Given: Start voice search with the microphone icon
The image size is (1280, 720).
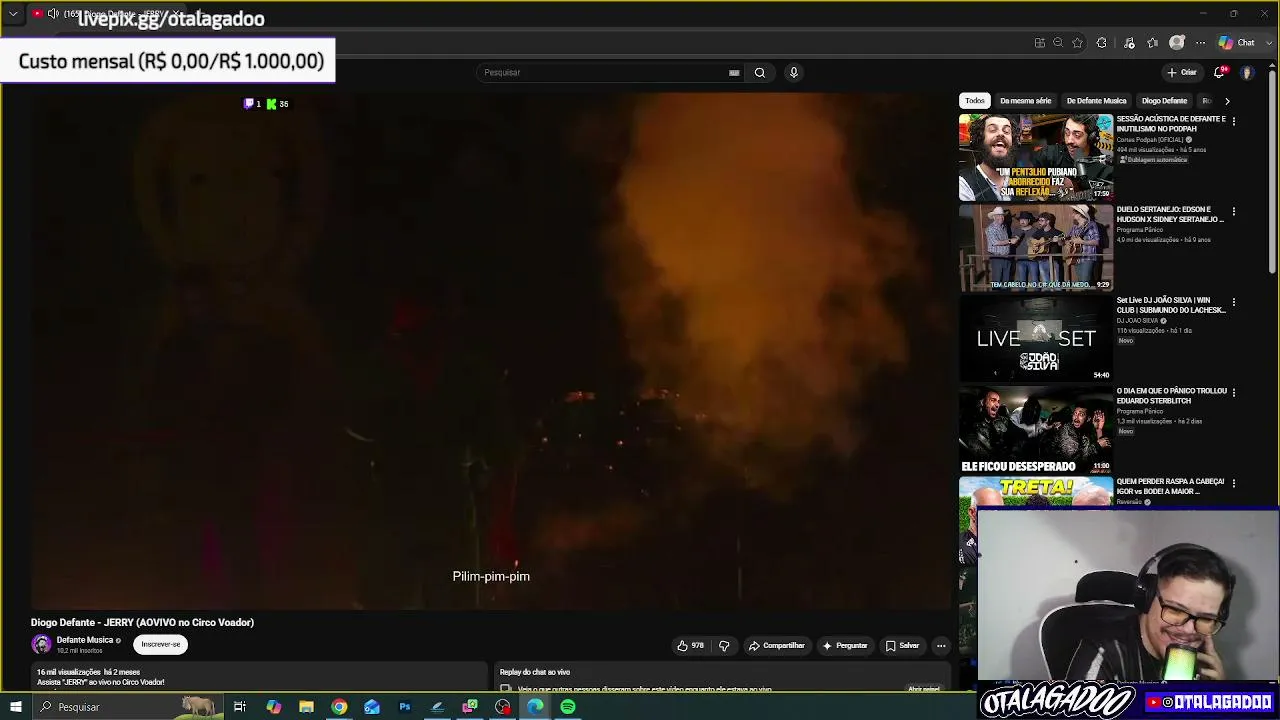Looking at the screenshot, I should click(x=794, y=72).
